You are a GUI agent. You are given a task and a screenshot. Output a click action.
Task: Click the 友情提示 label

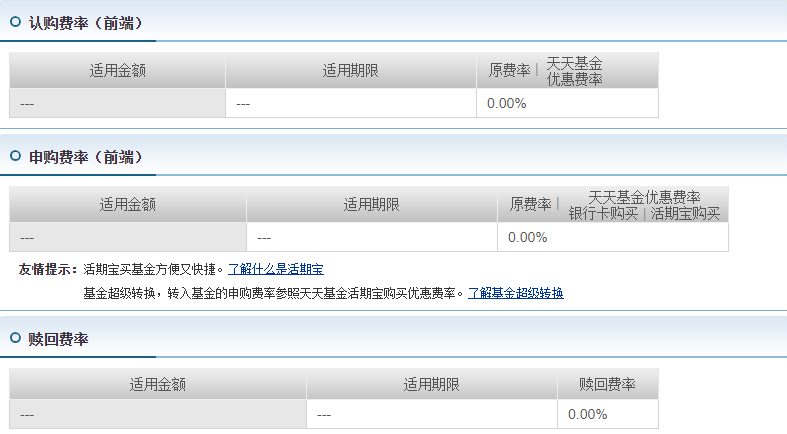[47, 269]
